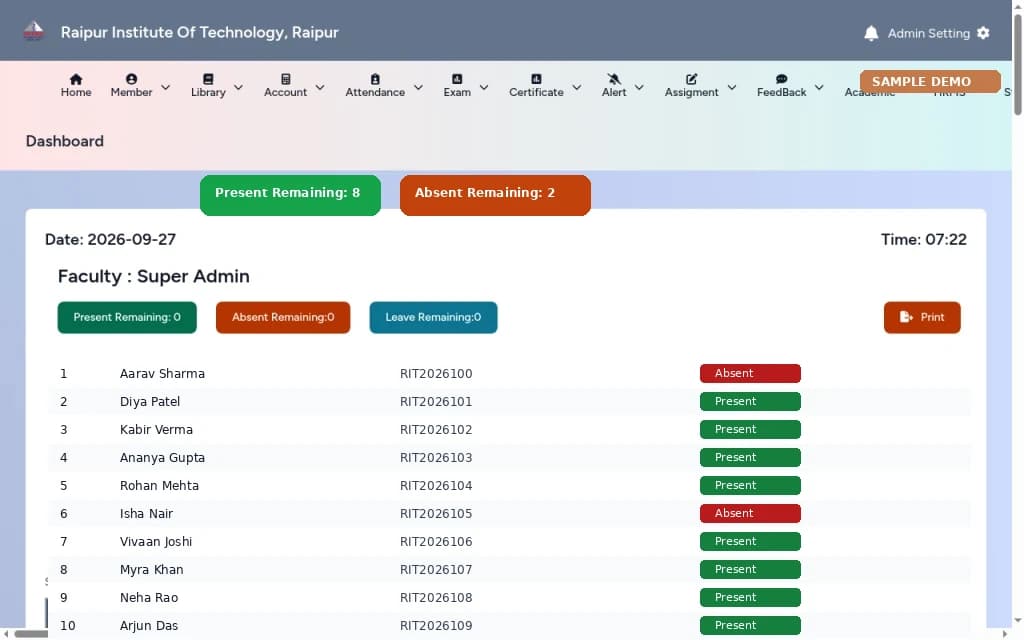Open the notifications bell icon
1024x640 pixels.
tap(871, 33)
